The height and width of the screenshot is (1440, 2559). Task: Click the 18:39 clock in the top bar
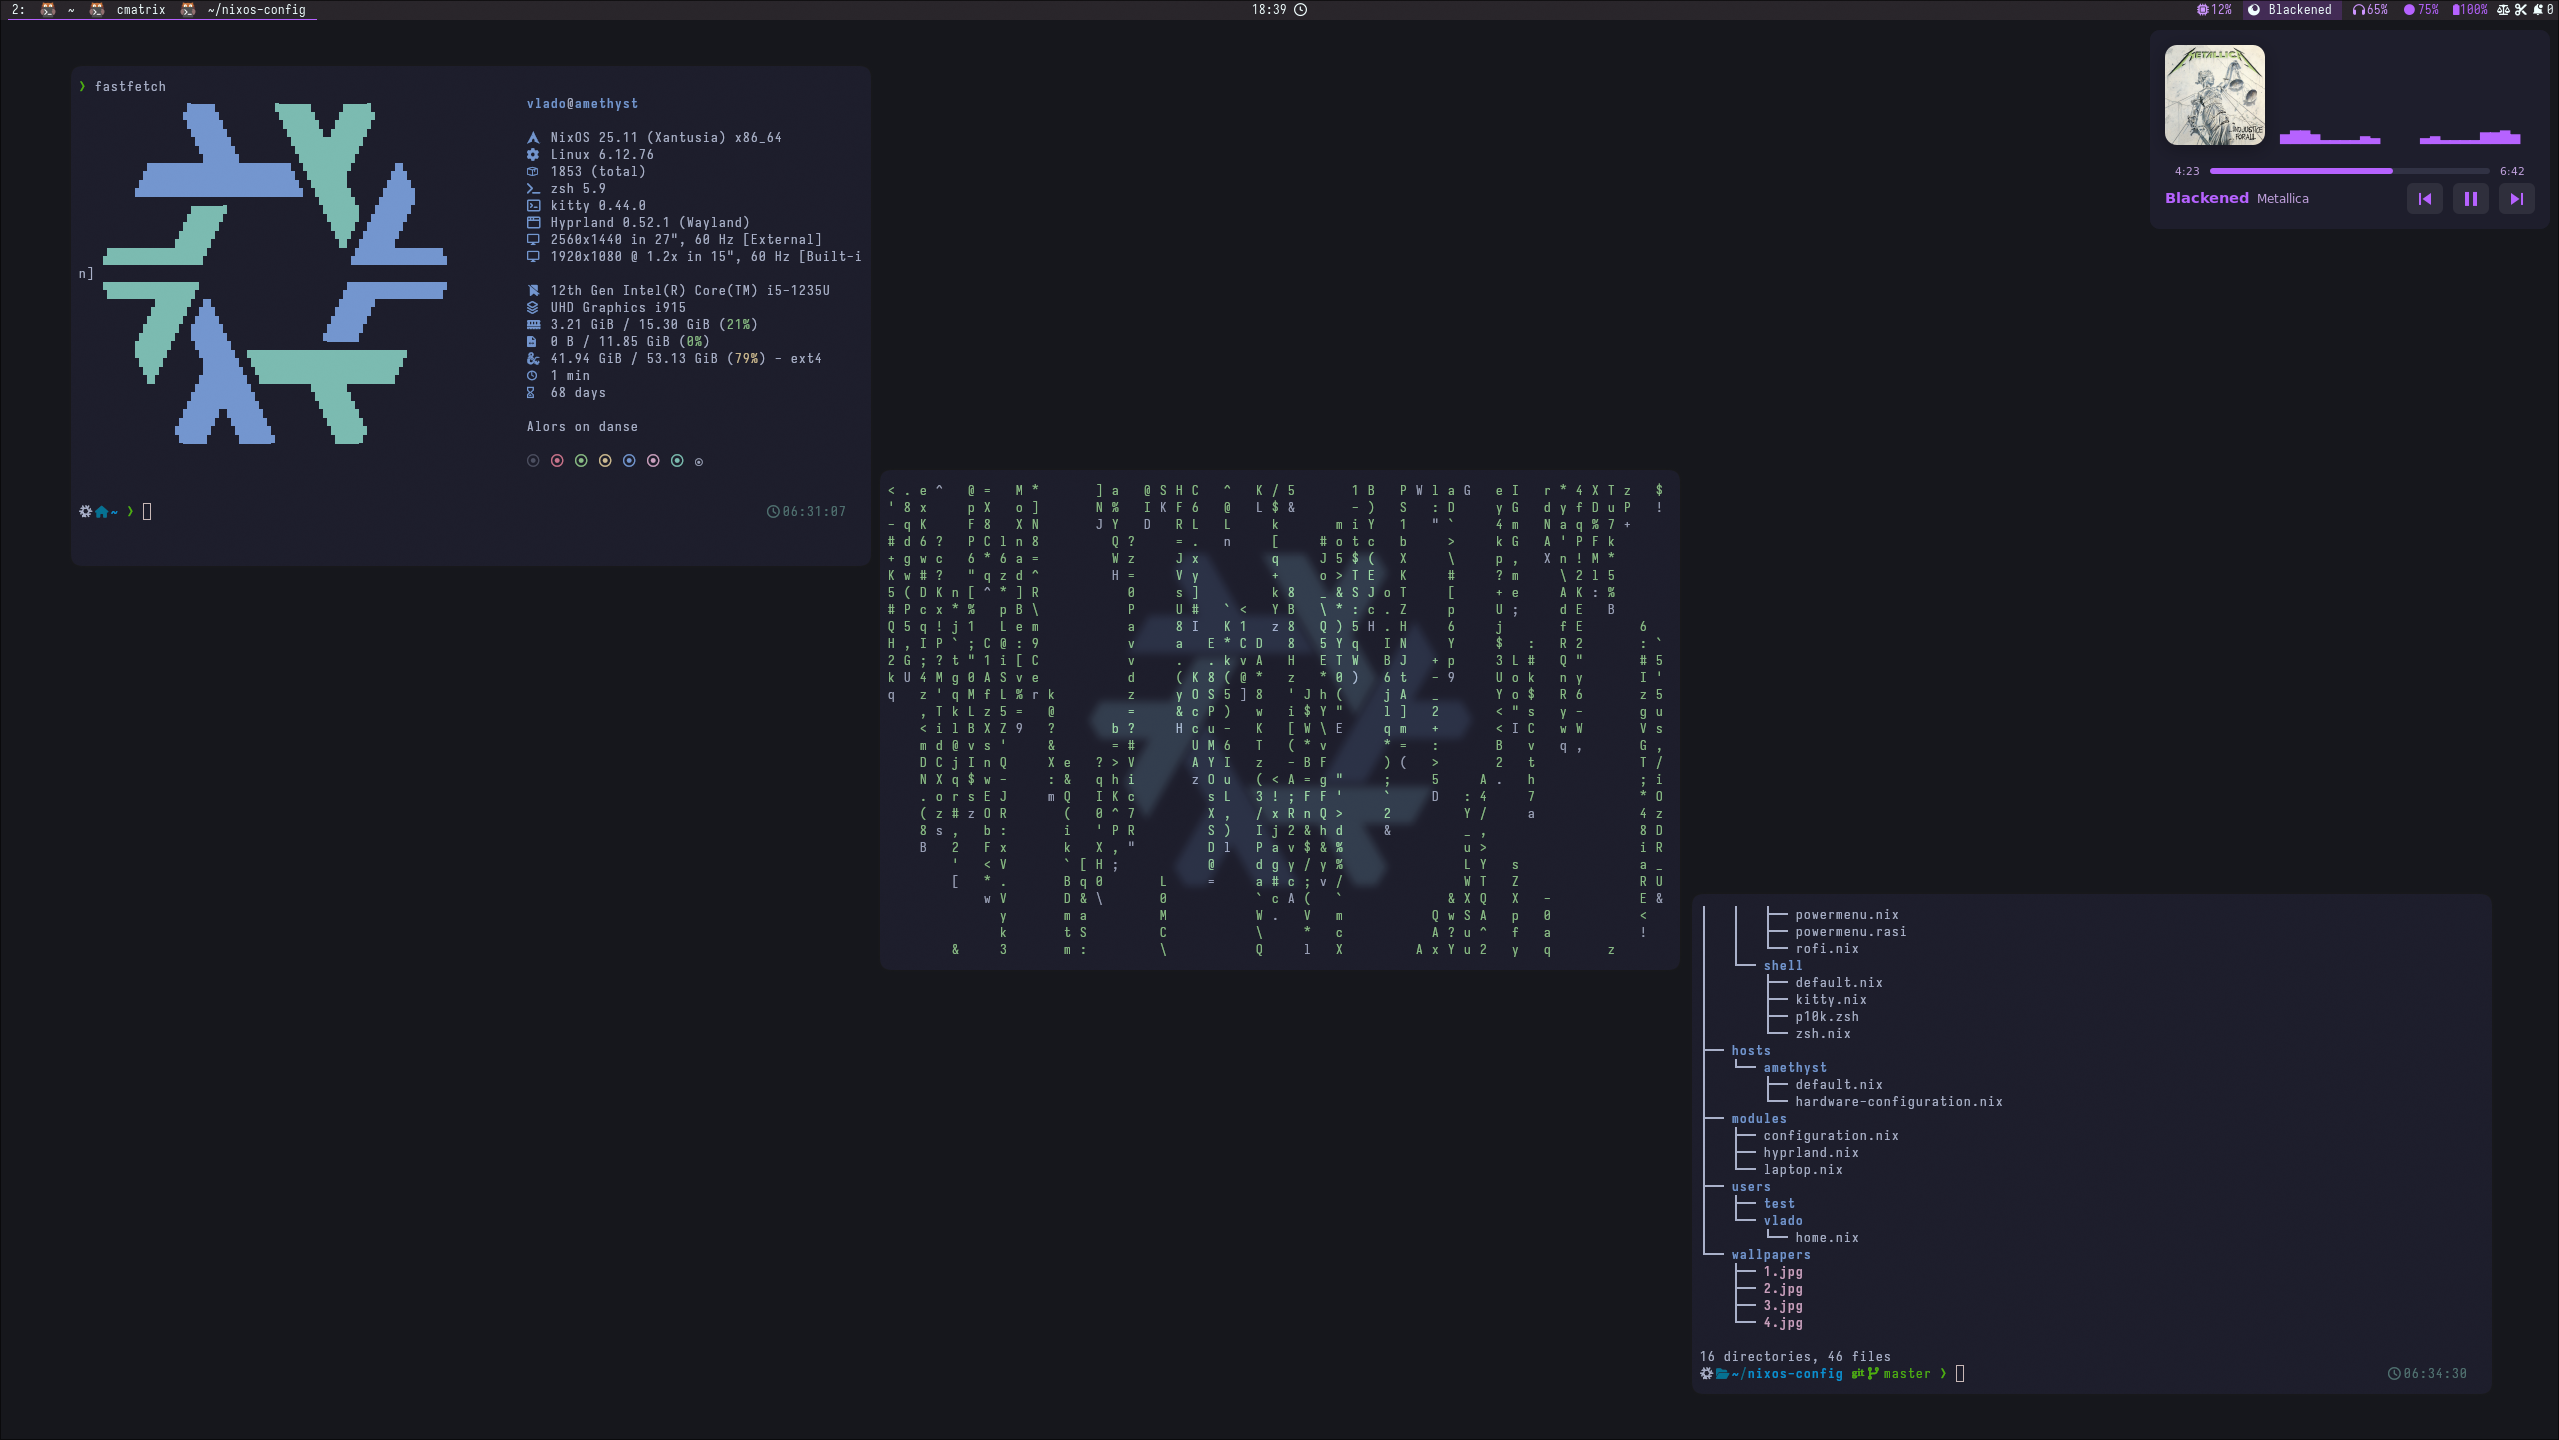(x=1279, y=10)
